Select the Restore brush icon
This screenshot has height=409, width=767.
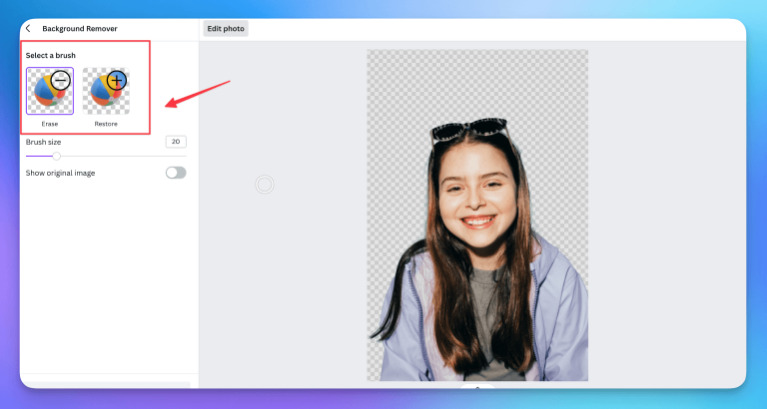click(106, 91)
